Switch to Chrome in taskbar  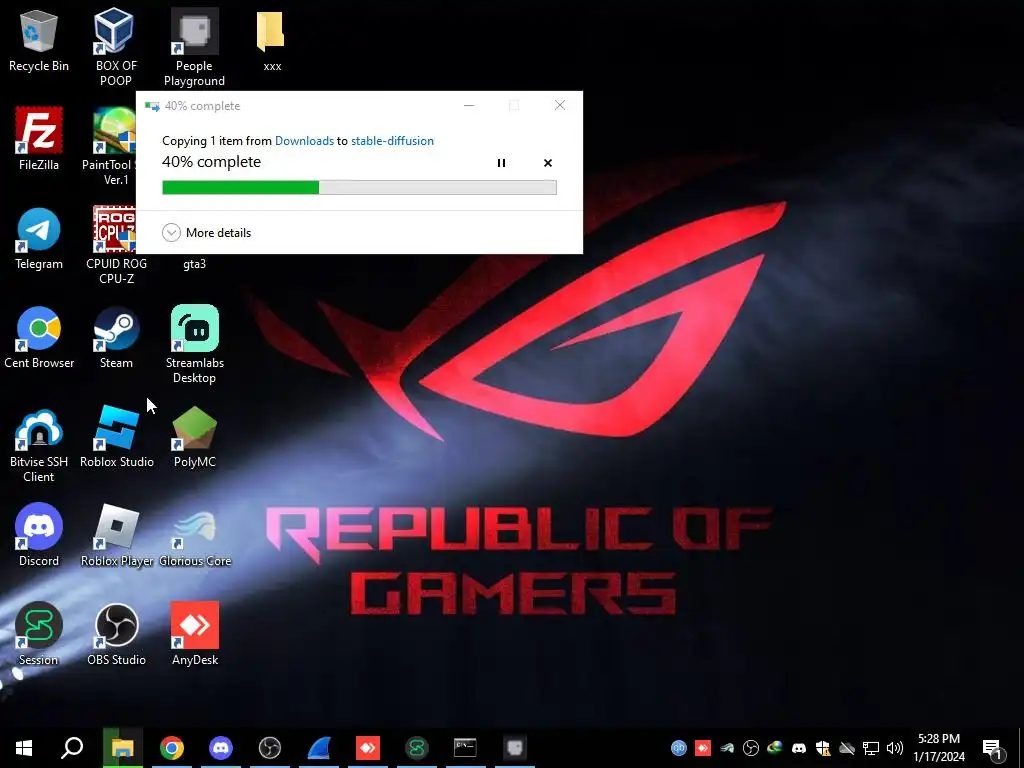[172, 748]
